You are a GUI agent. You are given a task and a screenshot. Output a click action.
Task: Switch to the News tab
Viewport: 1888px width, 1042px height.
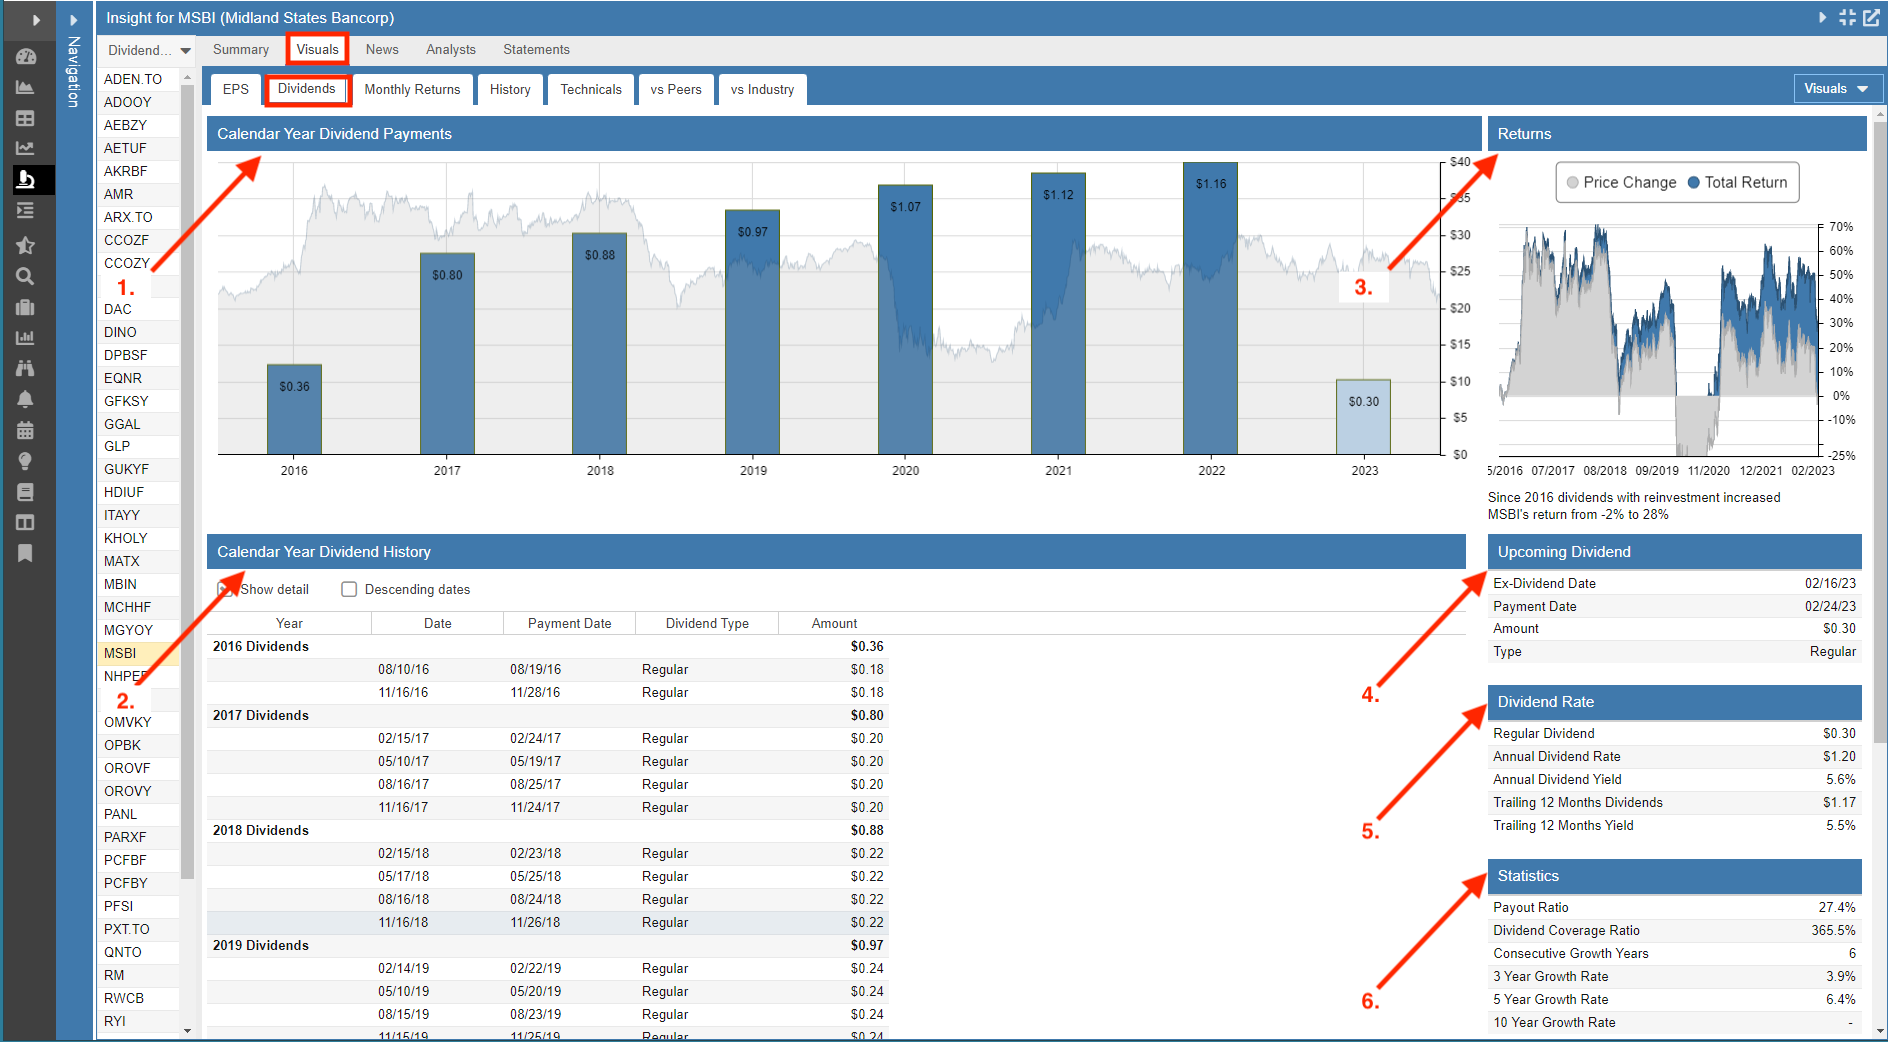382,49
